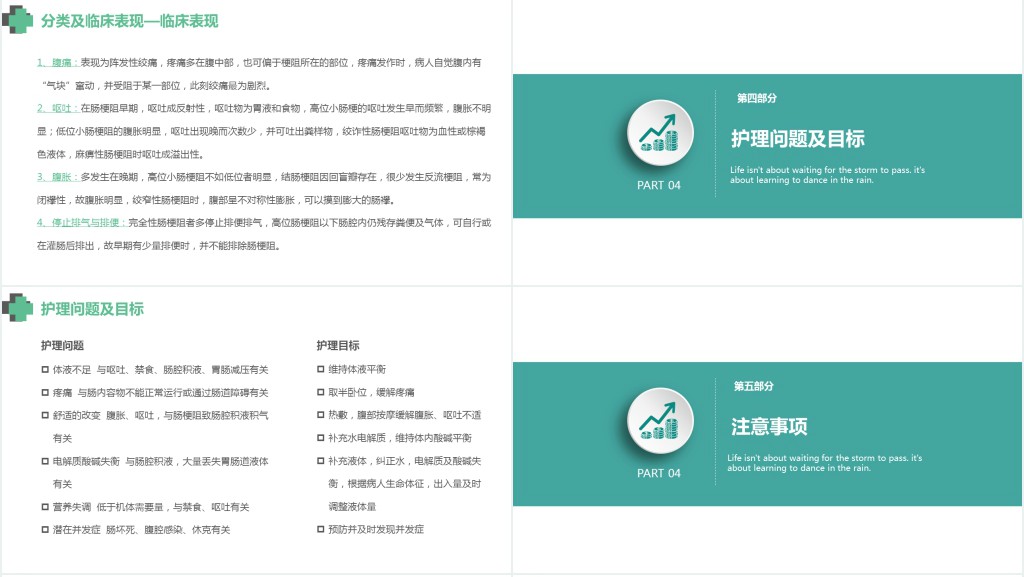Select the 第四部分 label
This screenshot has height=577, width=1024.
tap(756, 98)
